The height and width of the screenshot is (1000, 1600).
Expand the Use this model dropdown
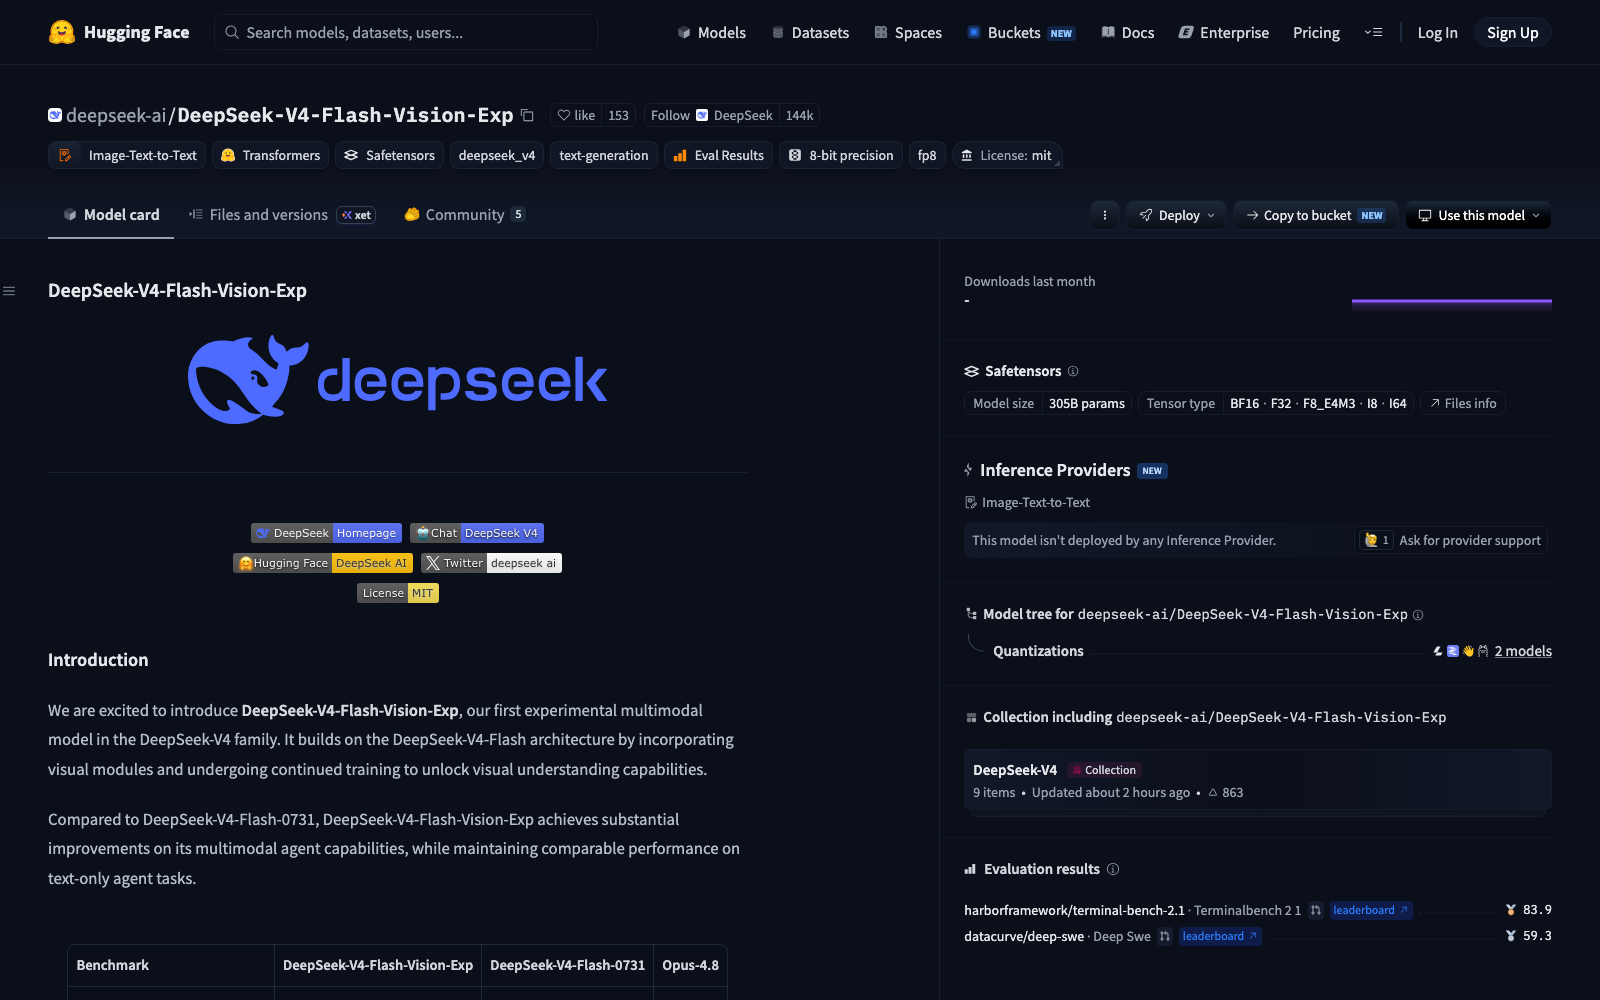[x=1478, y=215]
